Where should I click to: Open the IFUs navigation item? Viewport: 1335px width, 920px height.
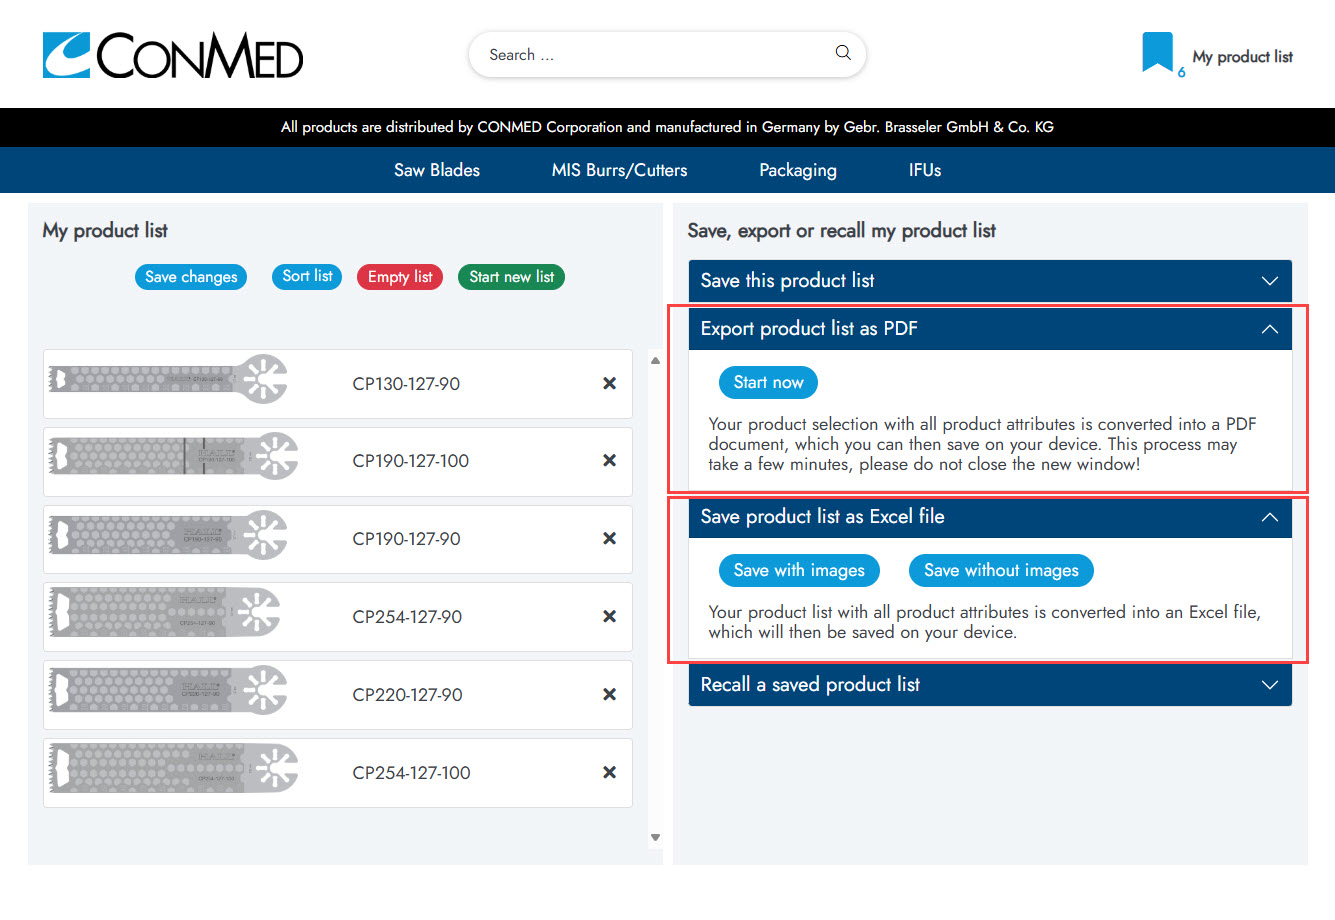tap(923, 170)
